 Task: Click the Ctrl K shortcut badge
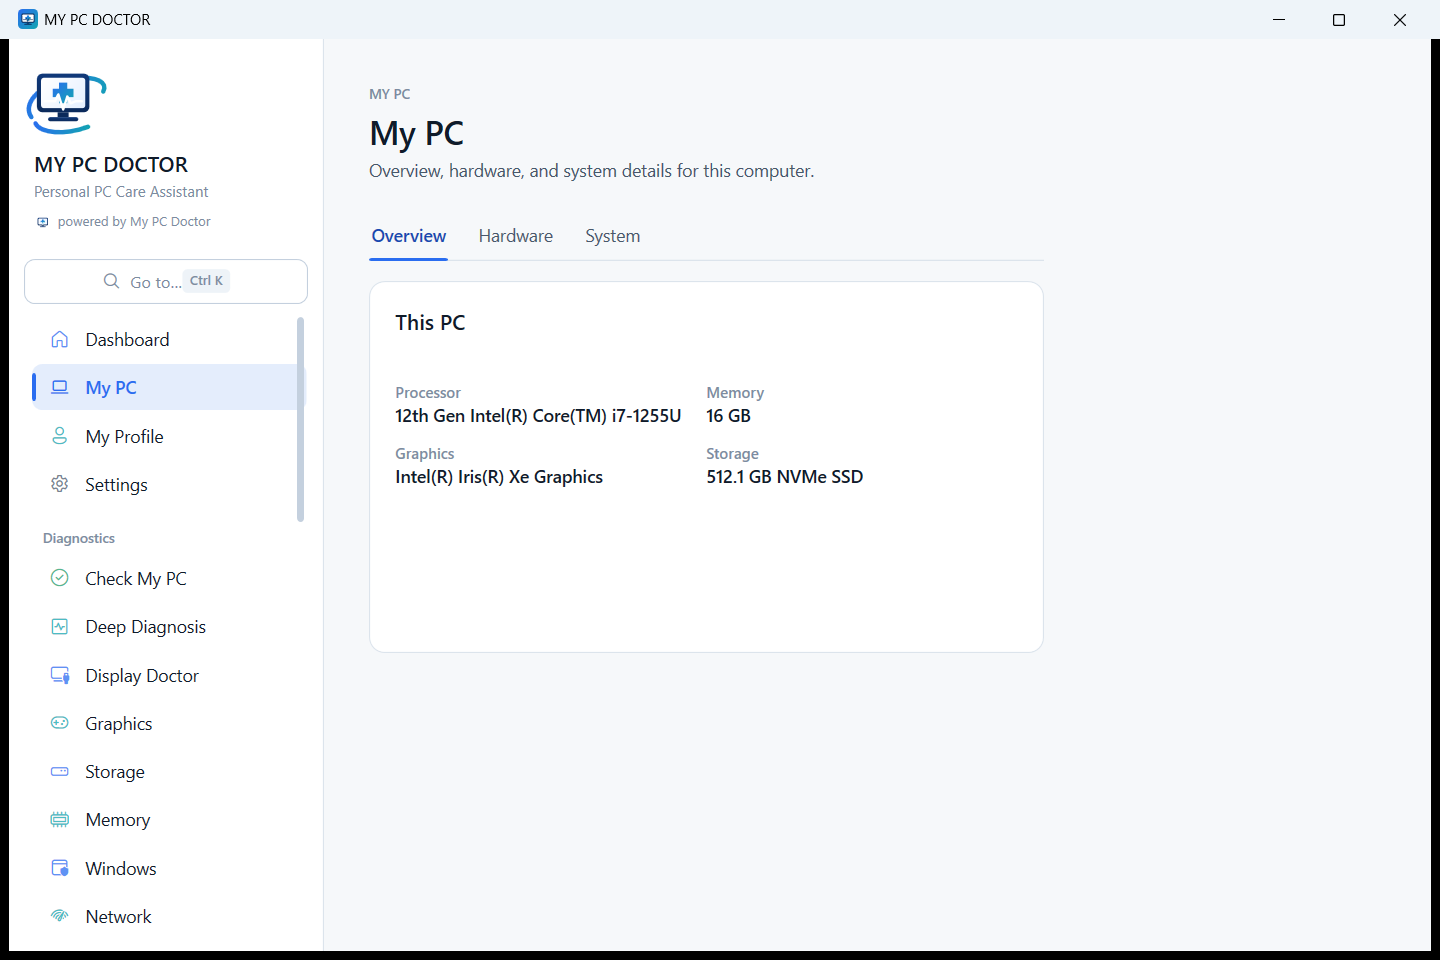(x=207, y=281)
